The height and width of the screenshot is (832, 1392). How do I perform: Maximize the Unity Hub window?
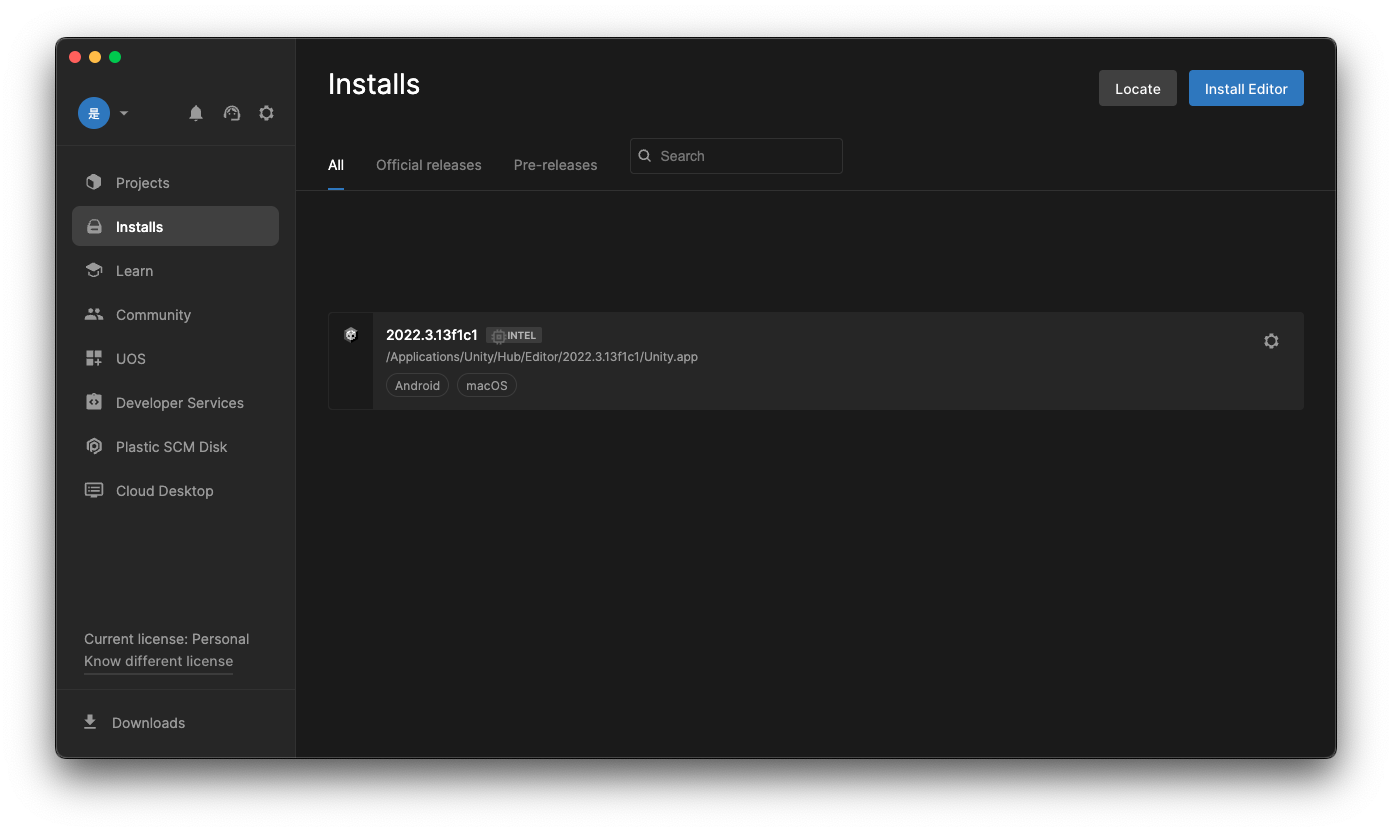click(x=115, y=57)
